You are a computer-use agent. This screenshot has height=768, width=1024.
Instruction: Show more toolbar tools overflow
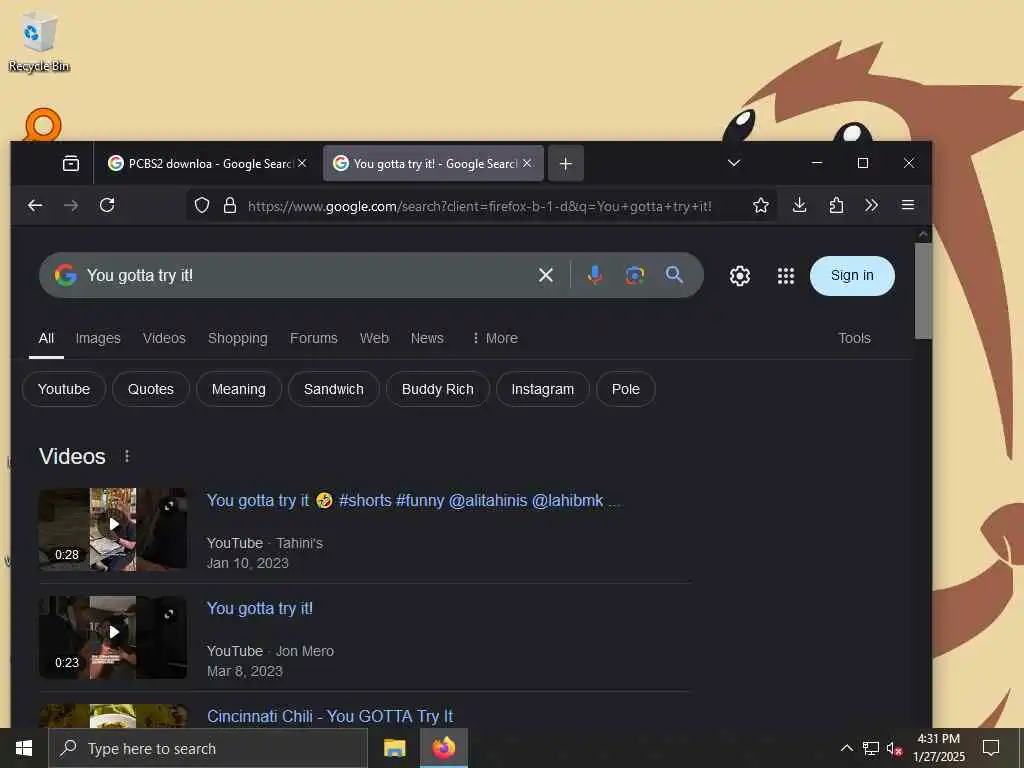(871, 206)
